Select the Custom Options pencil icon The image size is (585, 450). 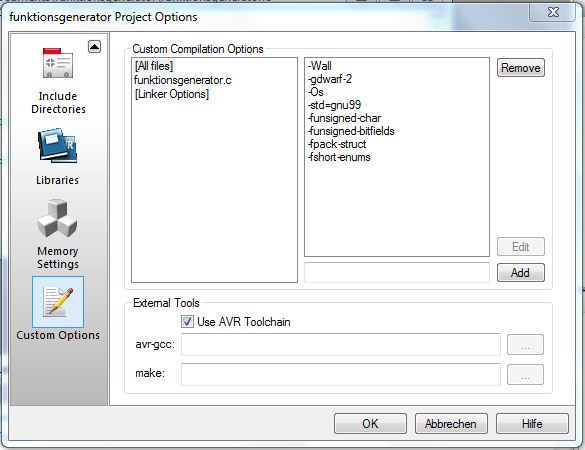[x=58, y=302]
